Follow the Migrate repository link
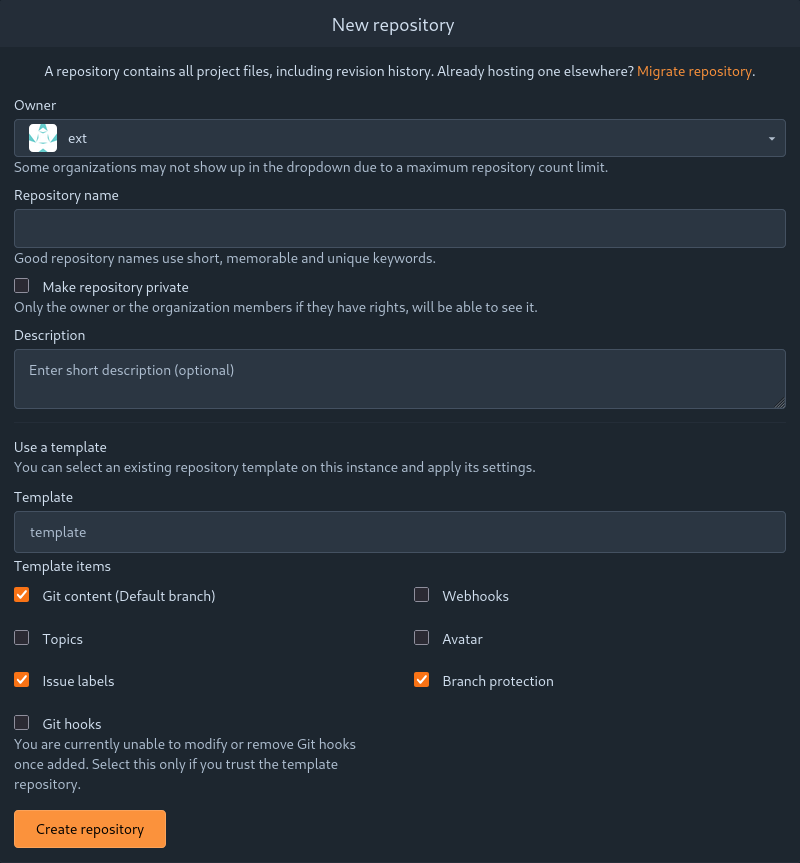Image resolution: width=800 pixels, height=863 pixels. click(694, 71)
